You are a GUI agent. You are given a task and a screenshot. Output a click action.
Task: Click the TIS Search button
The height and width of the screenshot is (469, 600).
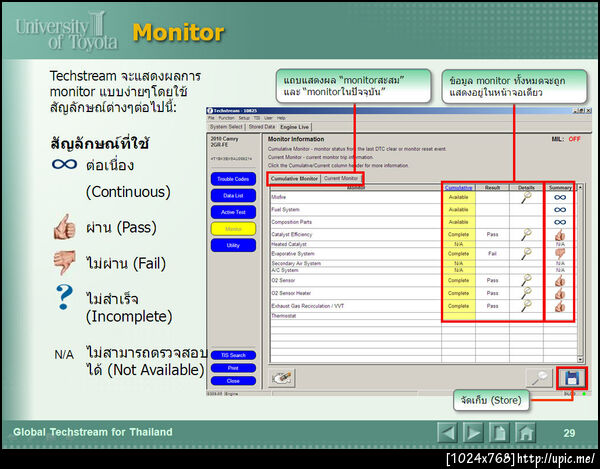point(233,355)
